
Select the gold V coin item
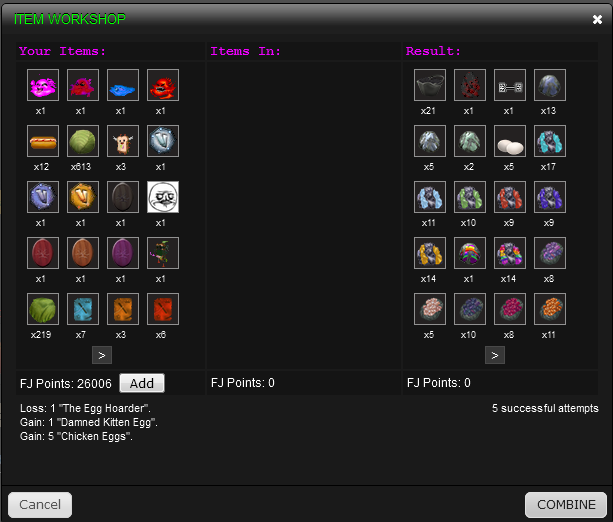coord(83,197)
